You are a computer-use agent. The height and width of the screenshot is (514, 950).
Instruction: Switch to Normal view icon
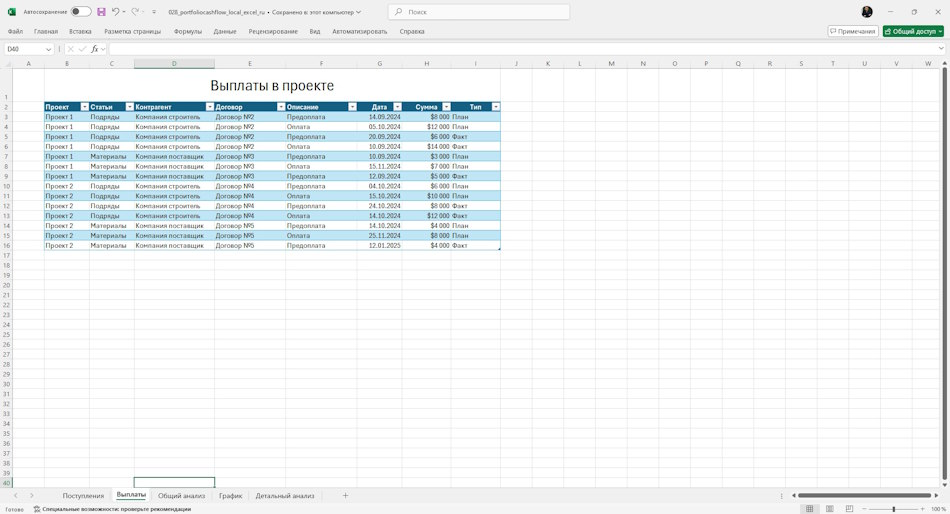pyautogui.click(x=809, y=509)
